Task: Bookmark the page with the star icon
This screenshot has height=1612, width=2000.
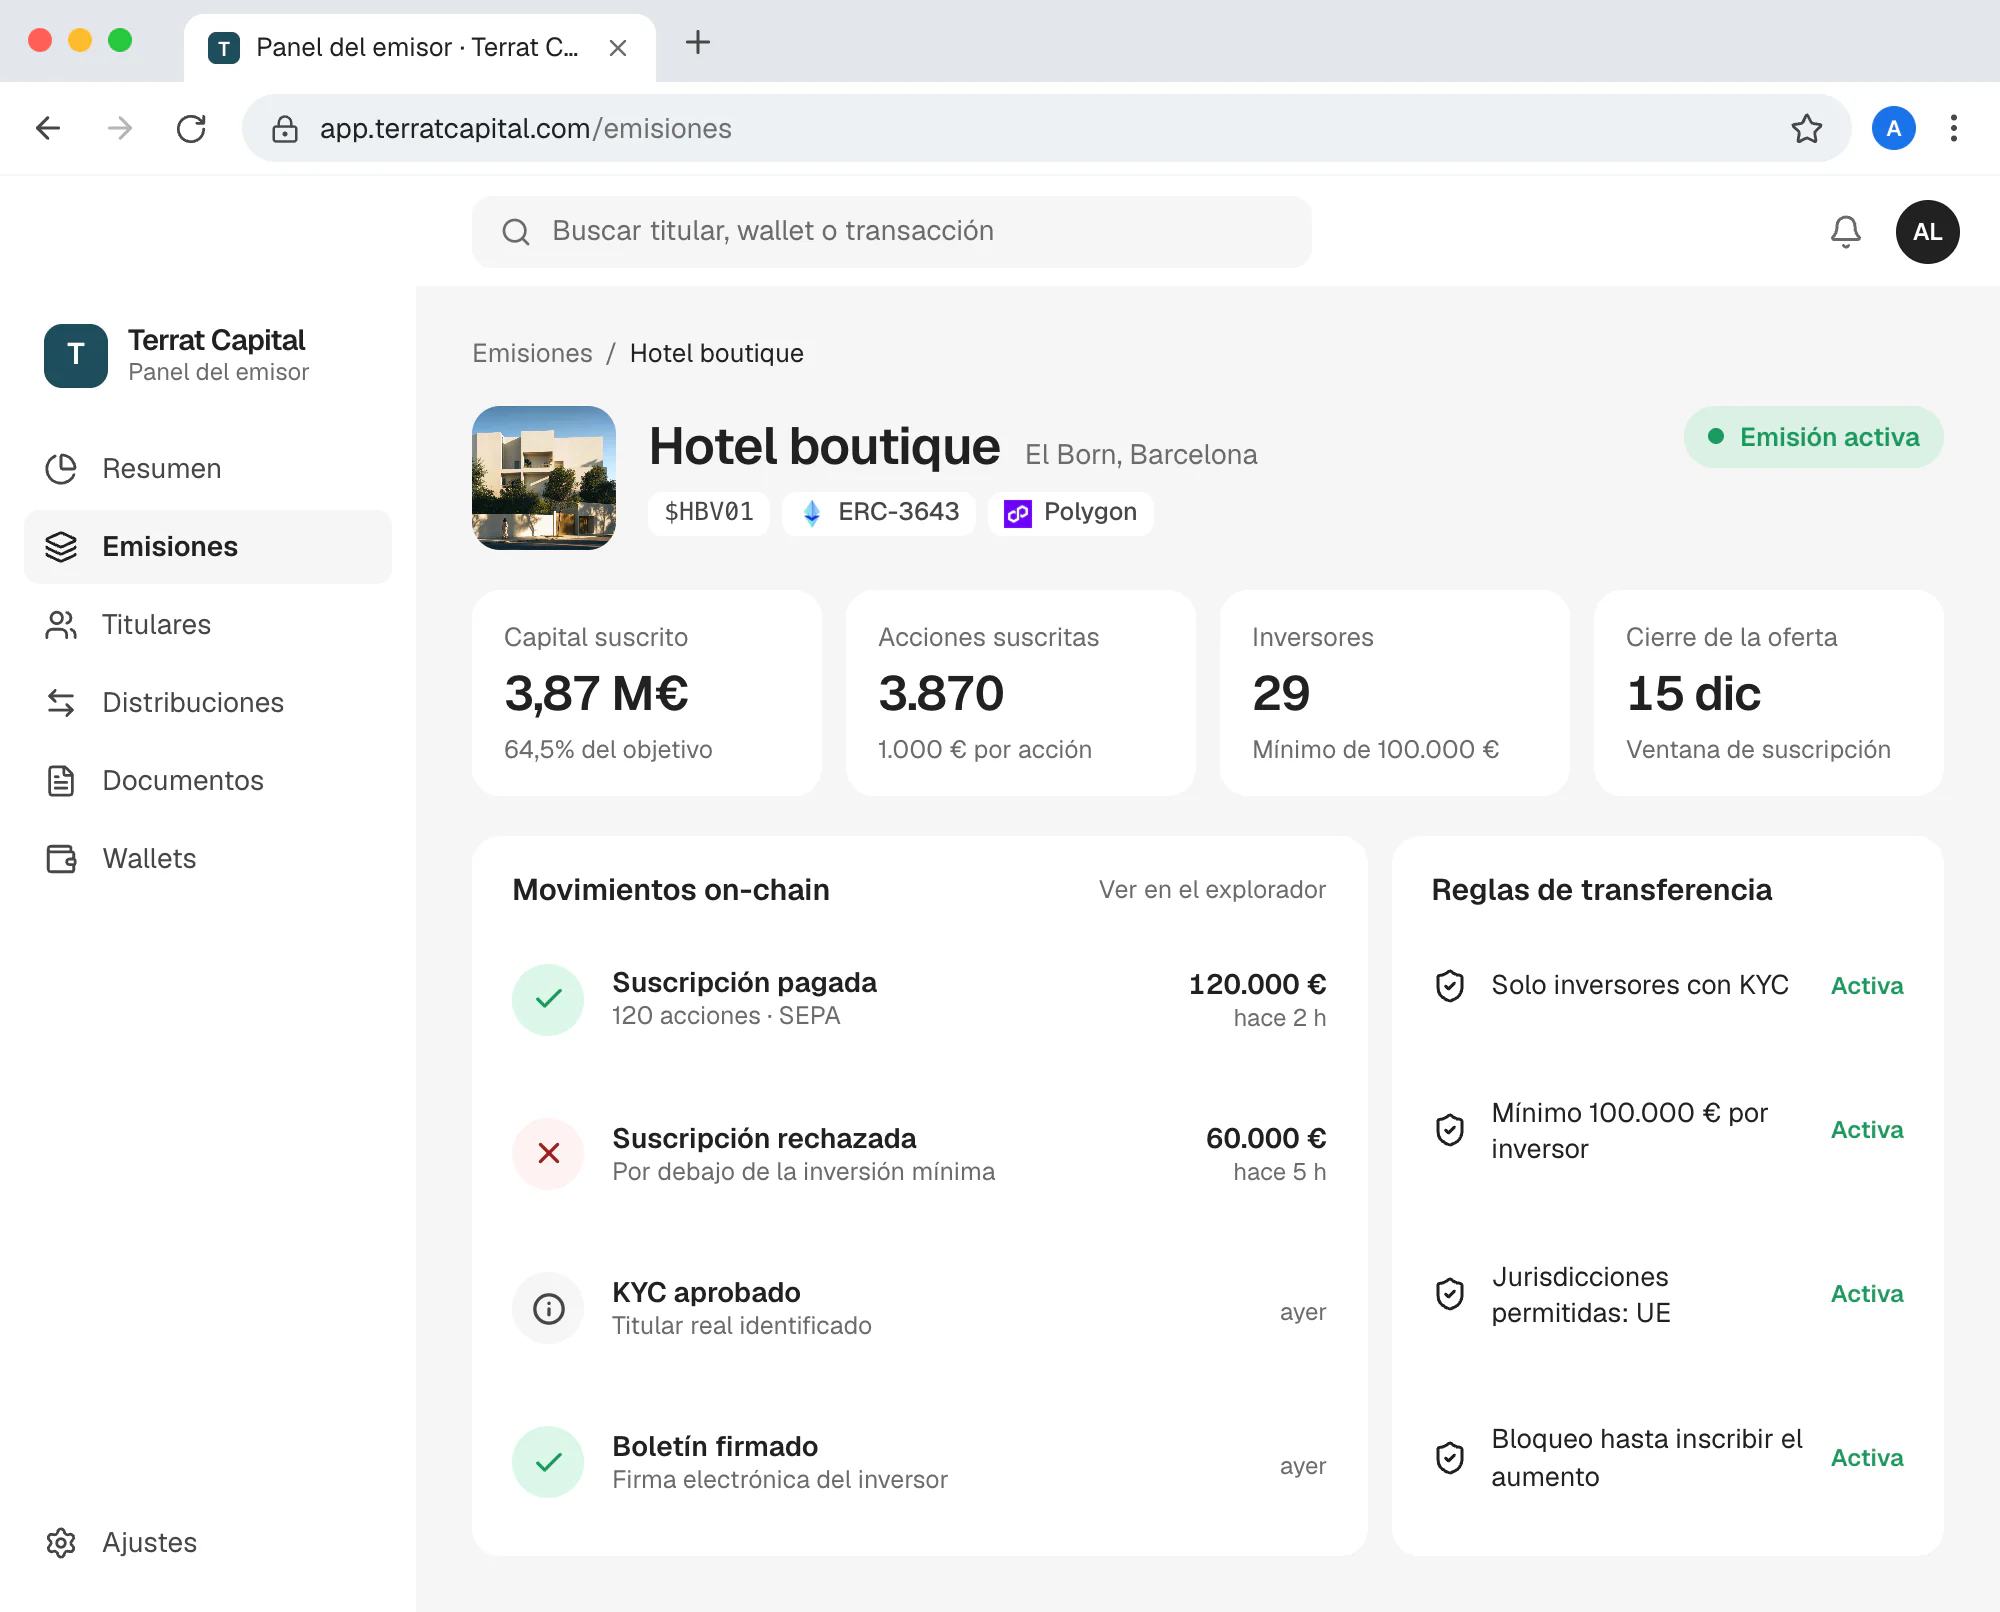Action: coord(1806,128)
